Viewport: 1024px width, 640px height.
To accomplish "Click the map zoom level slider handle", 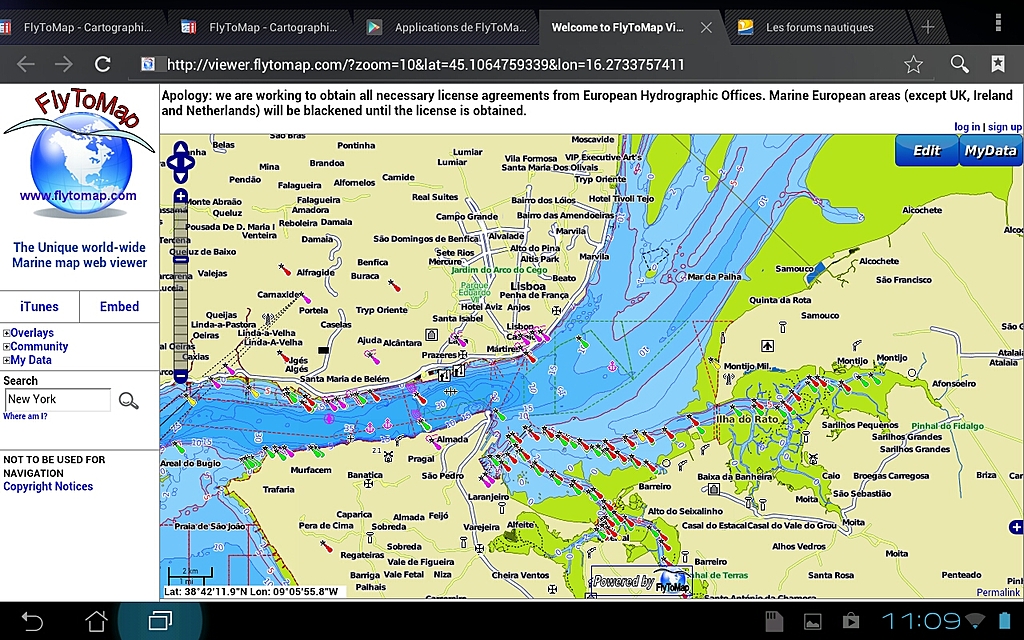I will (181, 259).
